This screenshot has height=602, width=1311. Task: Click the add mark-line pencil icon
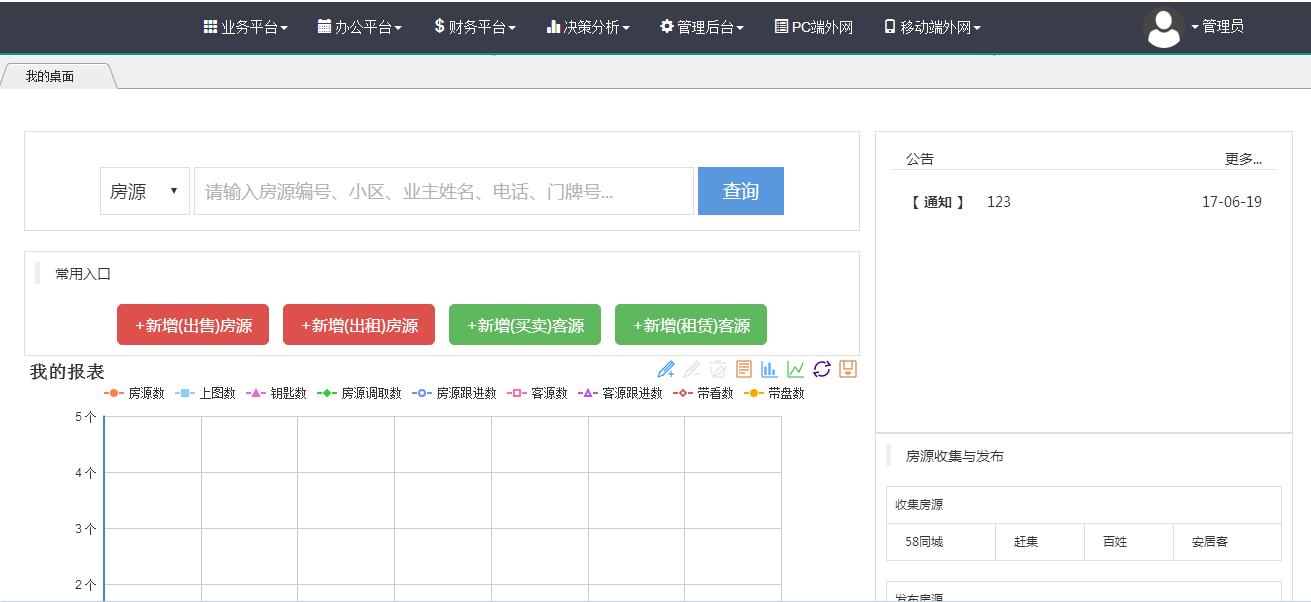click(666, 369)
